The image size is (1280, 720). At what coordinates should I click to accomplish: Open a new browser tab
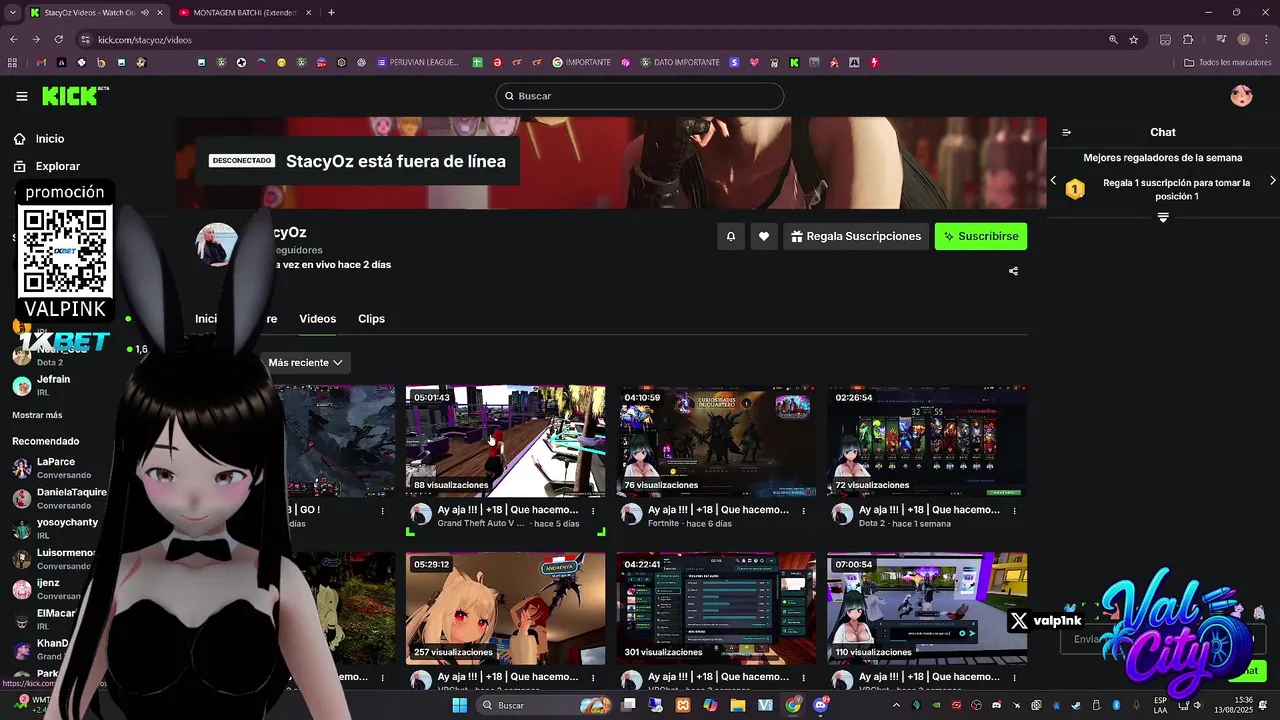(331, 13)
